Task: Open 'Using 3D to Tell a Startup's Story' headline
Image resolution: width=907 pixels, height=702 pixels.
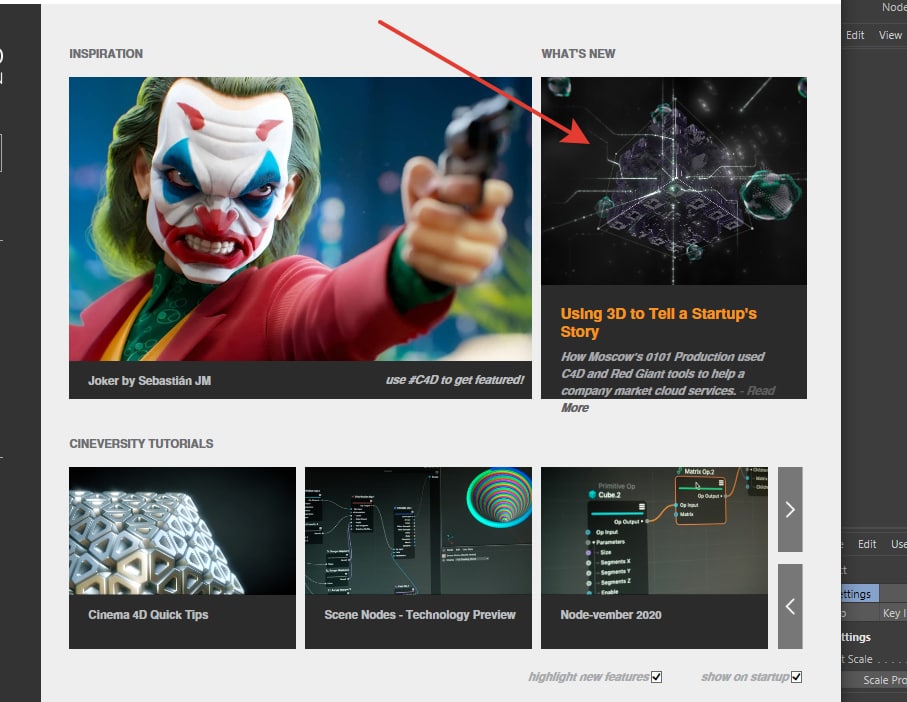Action: pyautogui.click(x=658, y=322)
